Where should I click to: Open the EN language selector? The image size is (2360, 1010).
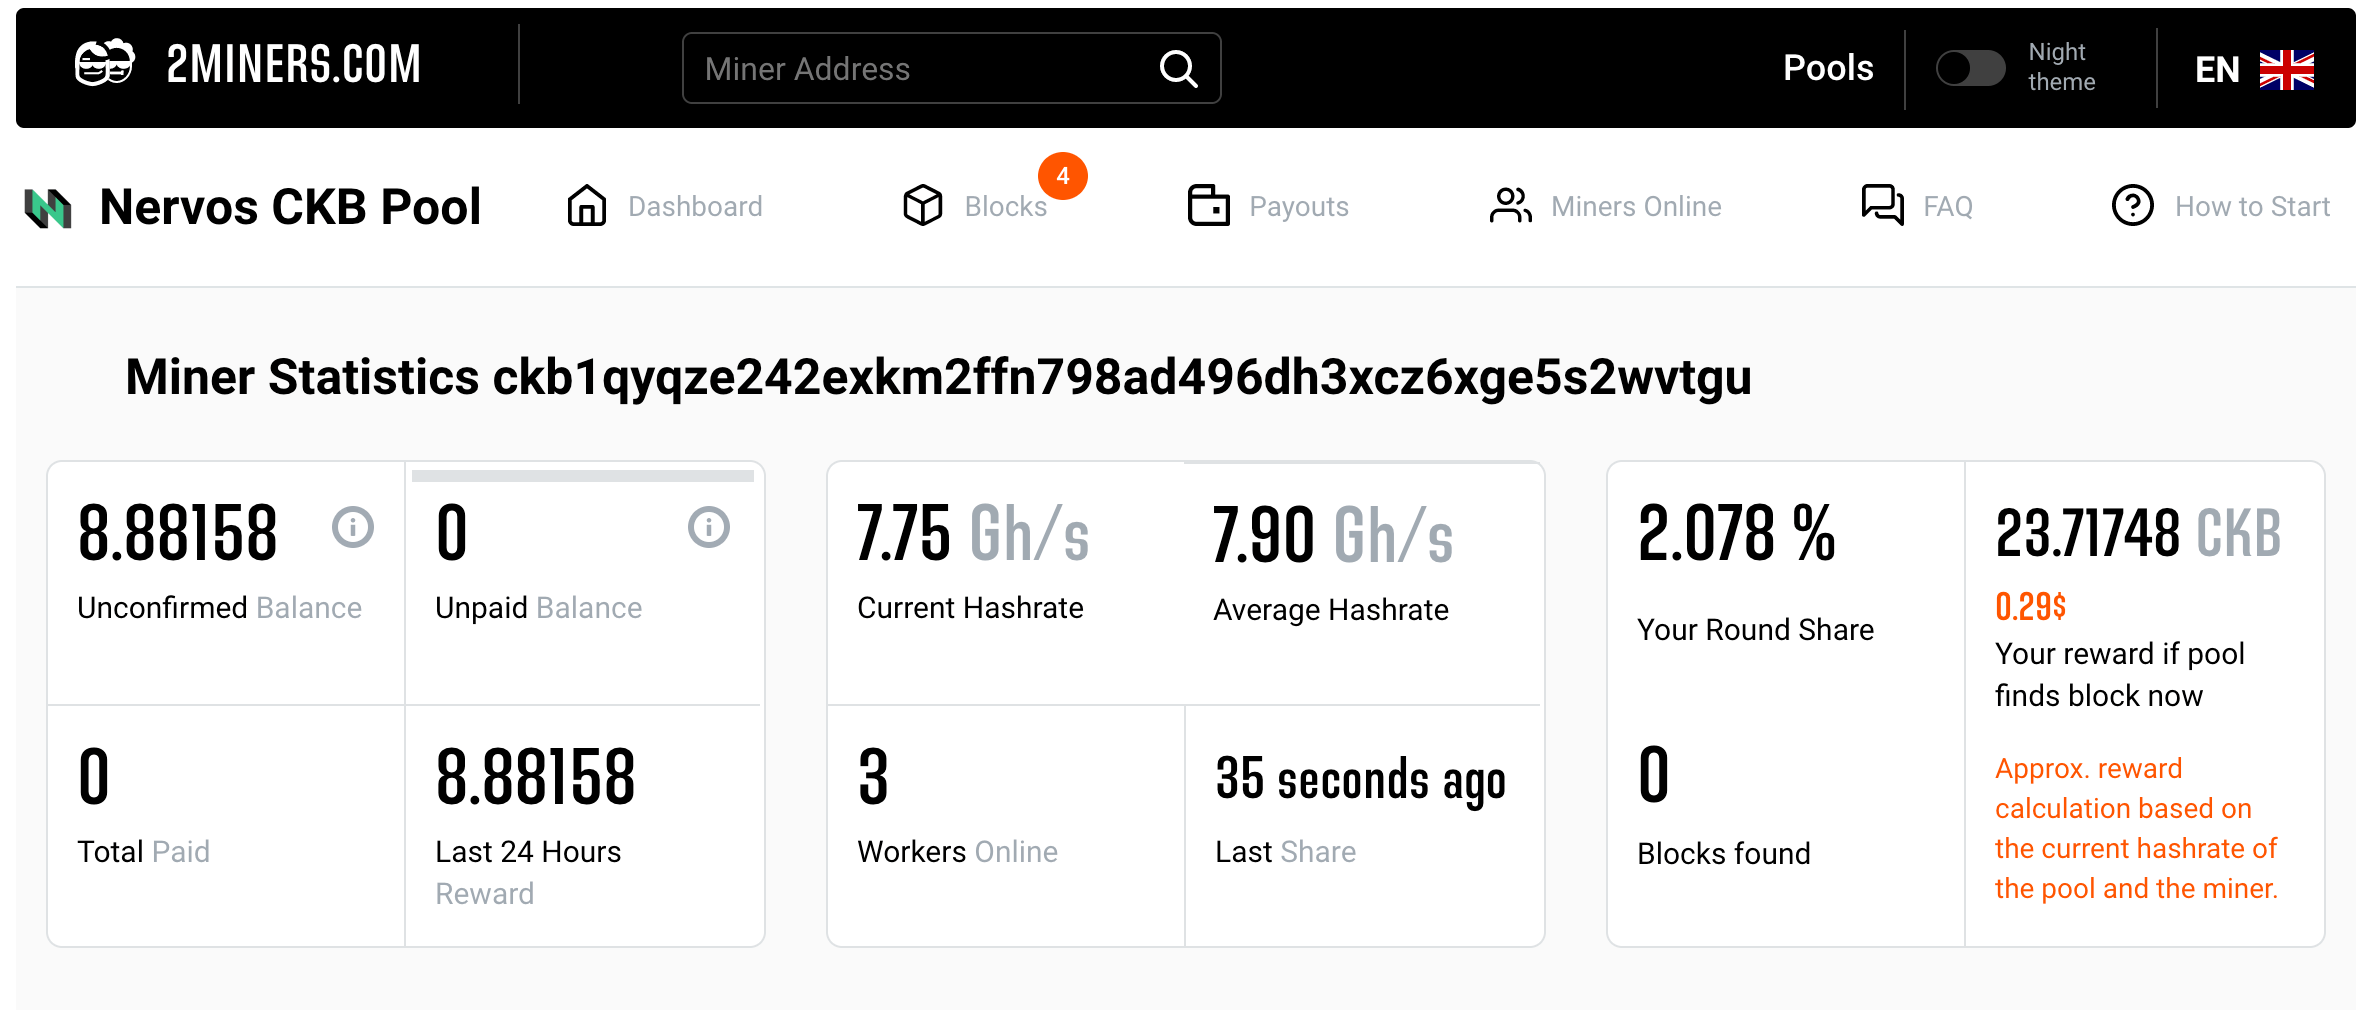pos(2254,69)
